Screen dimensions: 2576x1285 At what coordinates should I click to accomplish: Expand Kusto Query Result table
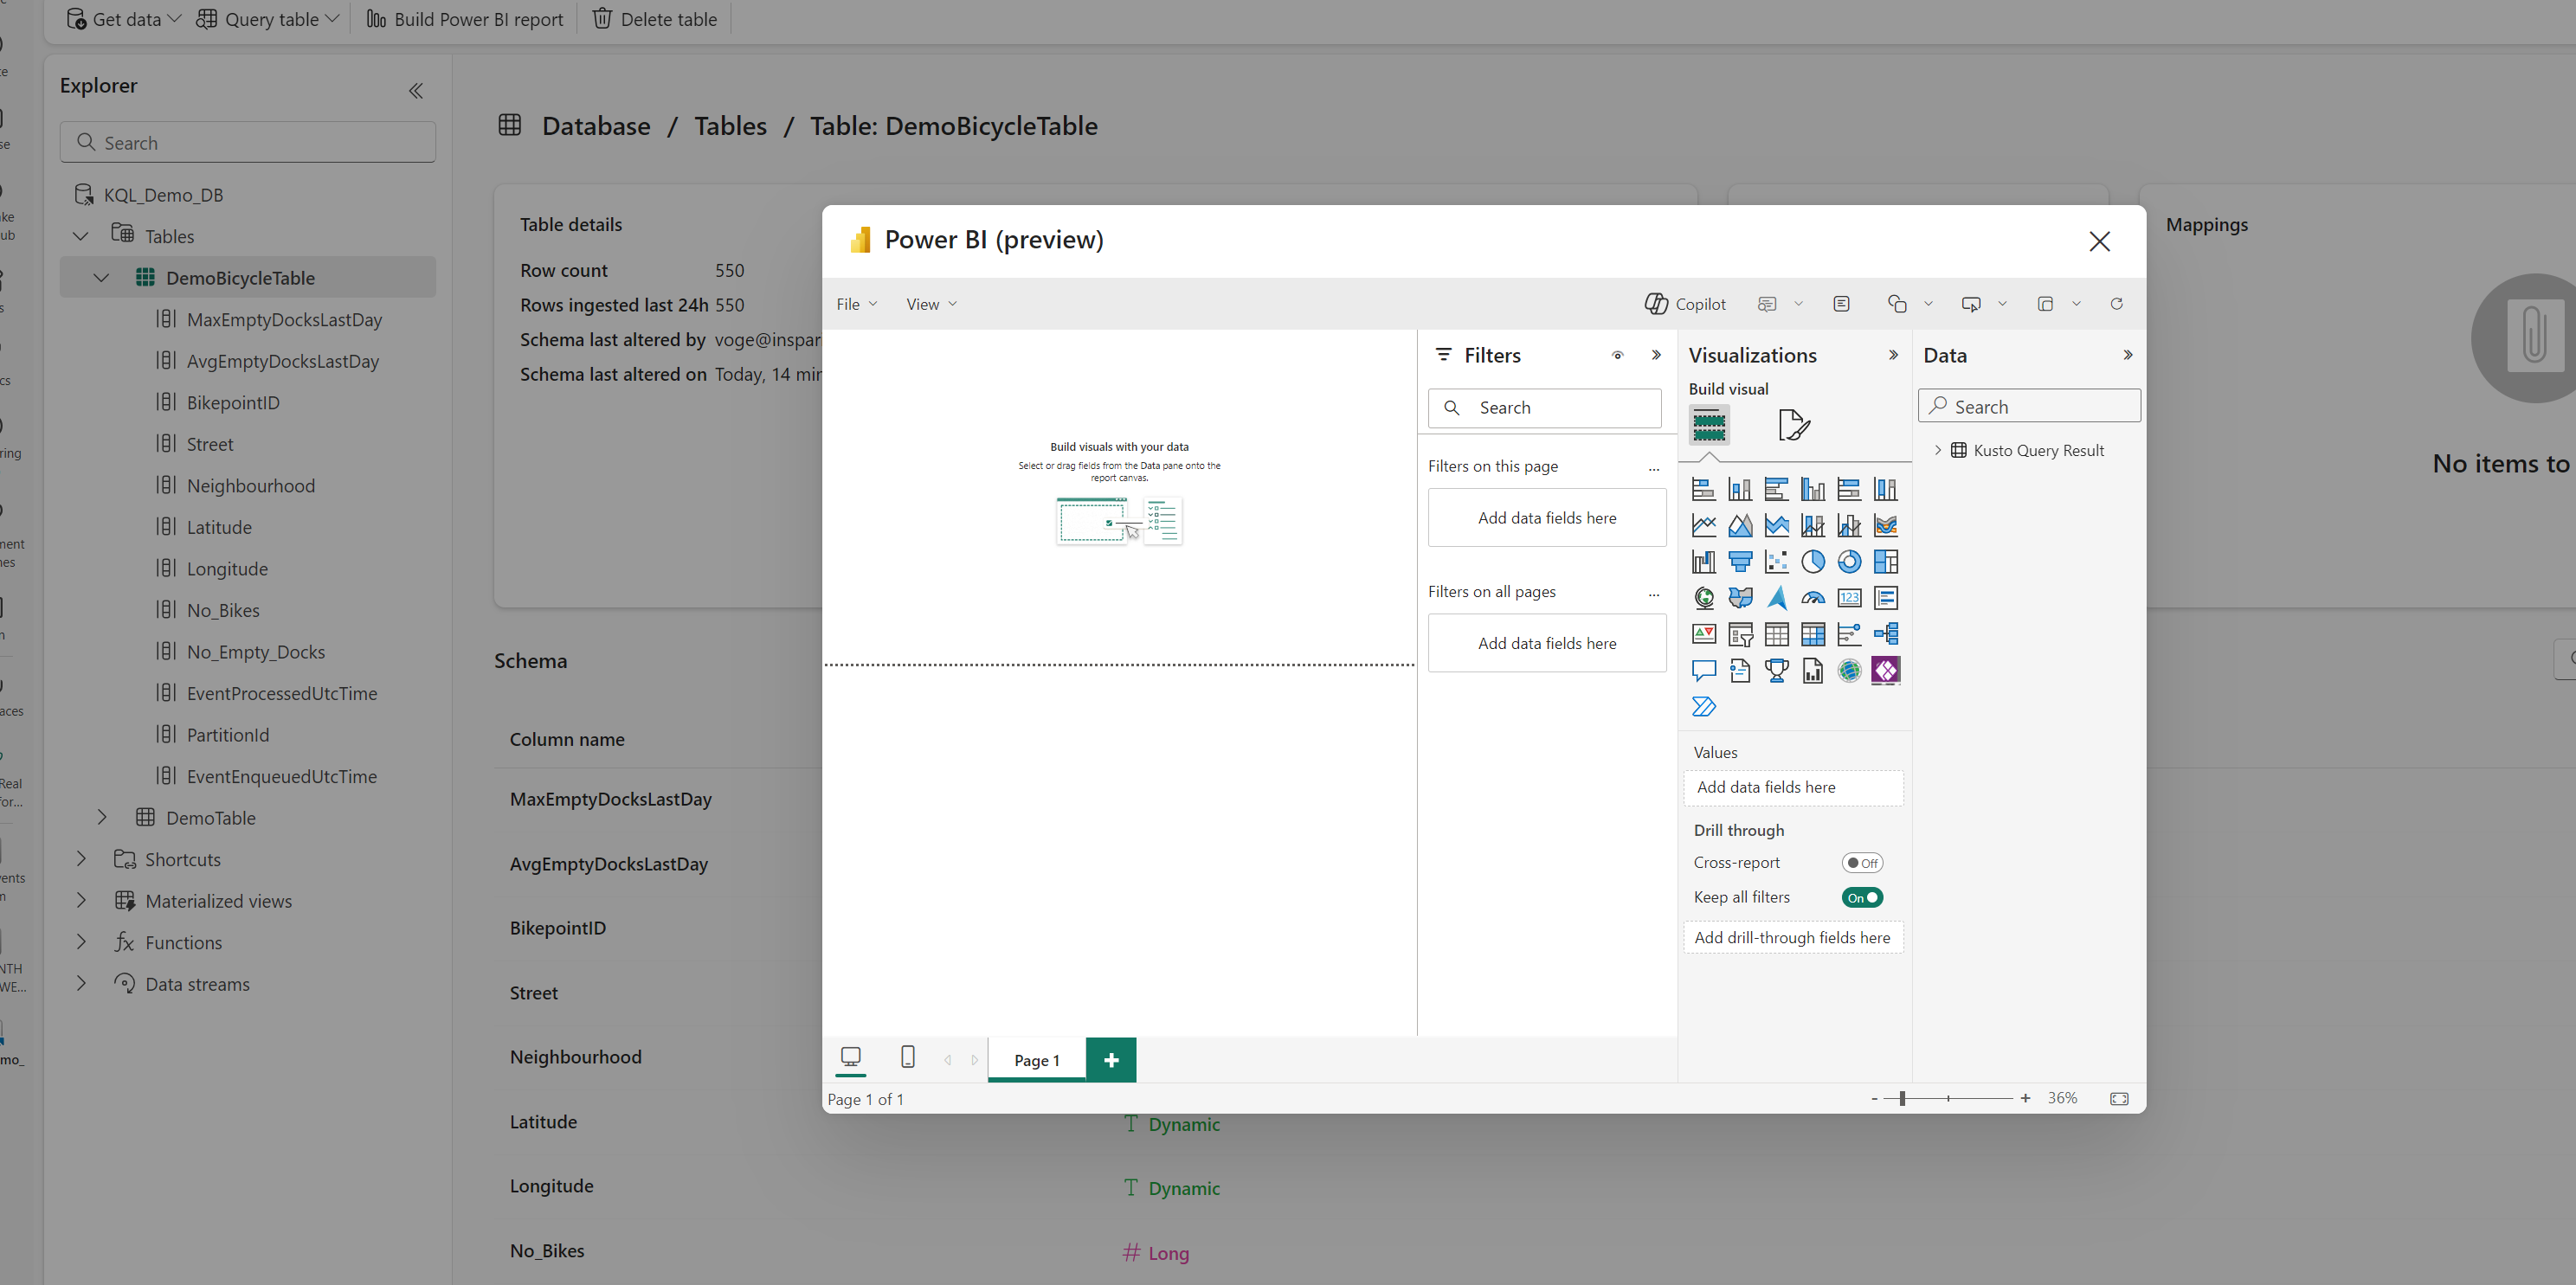tap(1938, 450)
